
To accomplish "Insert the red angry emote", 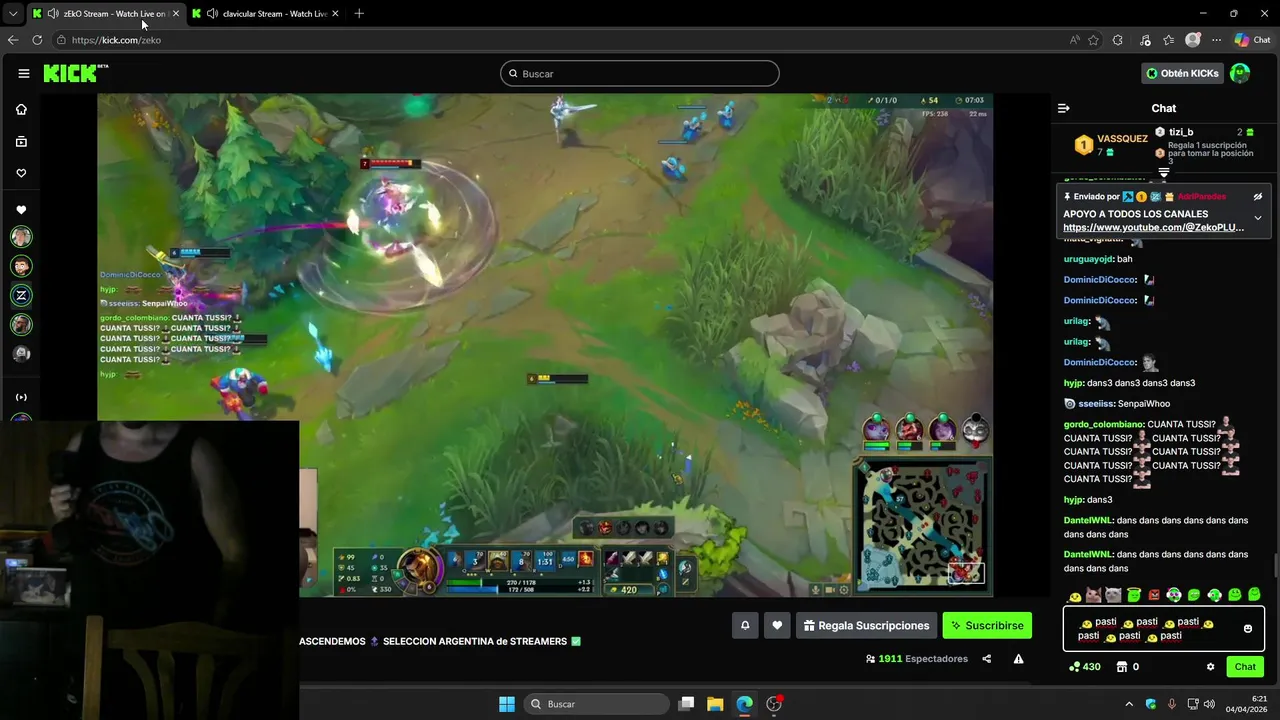I will (x=1154, y=596).
